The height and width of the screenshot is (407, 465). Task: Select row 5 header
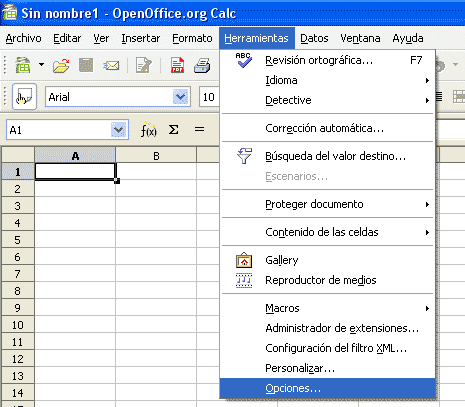pos(18,240)
